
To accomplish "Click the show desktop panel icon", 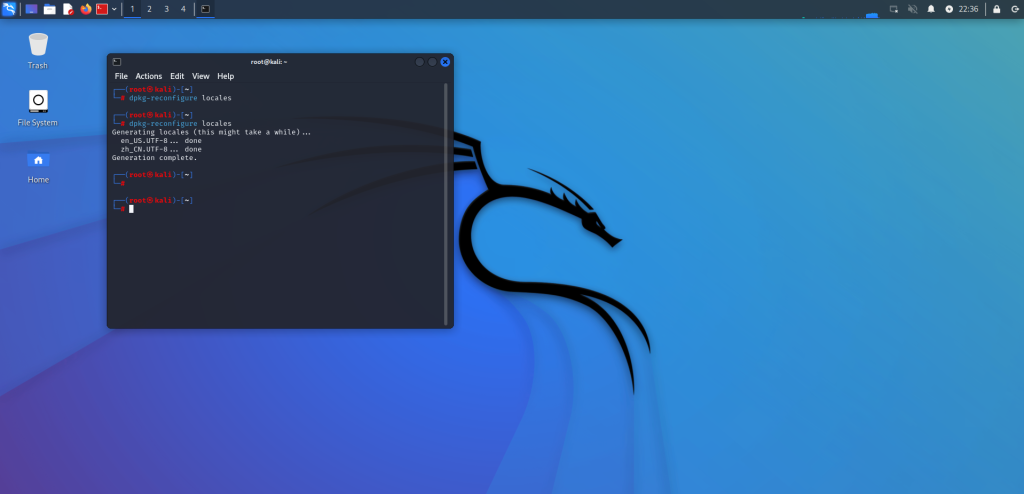I will coord(31,9).
